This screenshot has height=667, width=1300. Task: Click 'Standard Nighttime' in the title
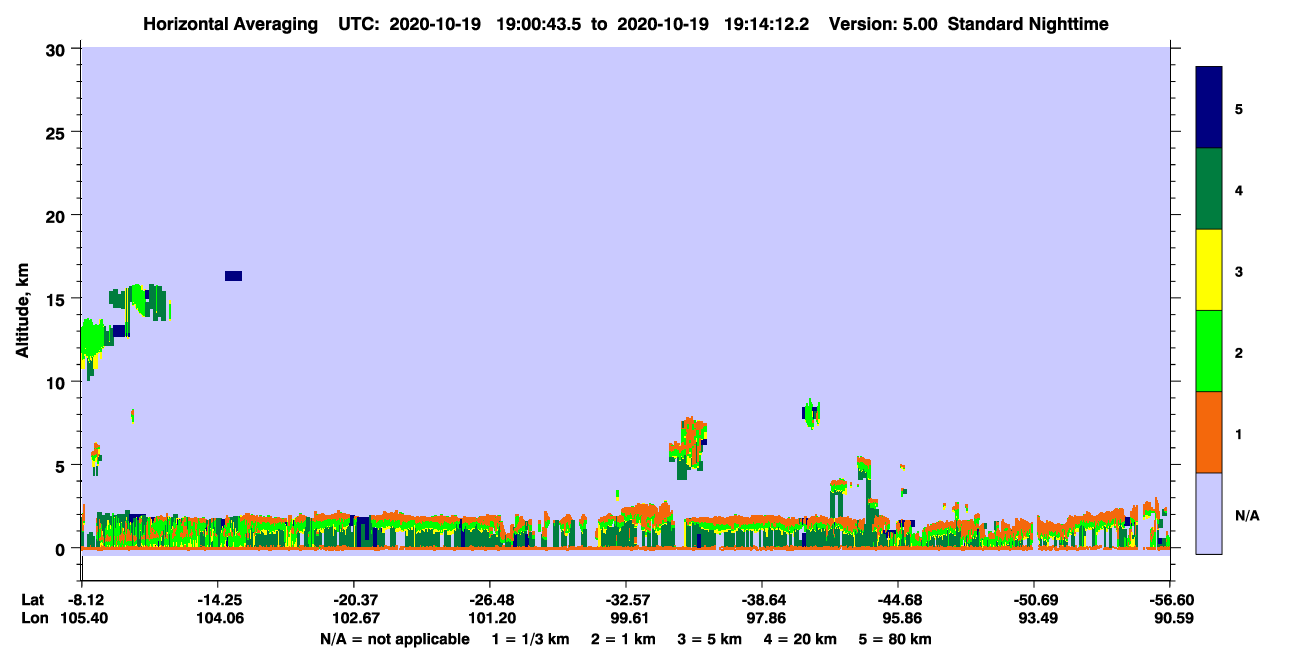(x=1028, y=24)
